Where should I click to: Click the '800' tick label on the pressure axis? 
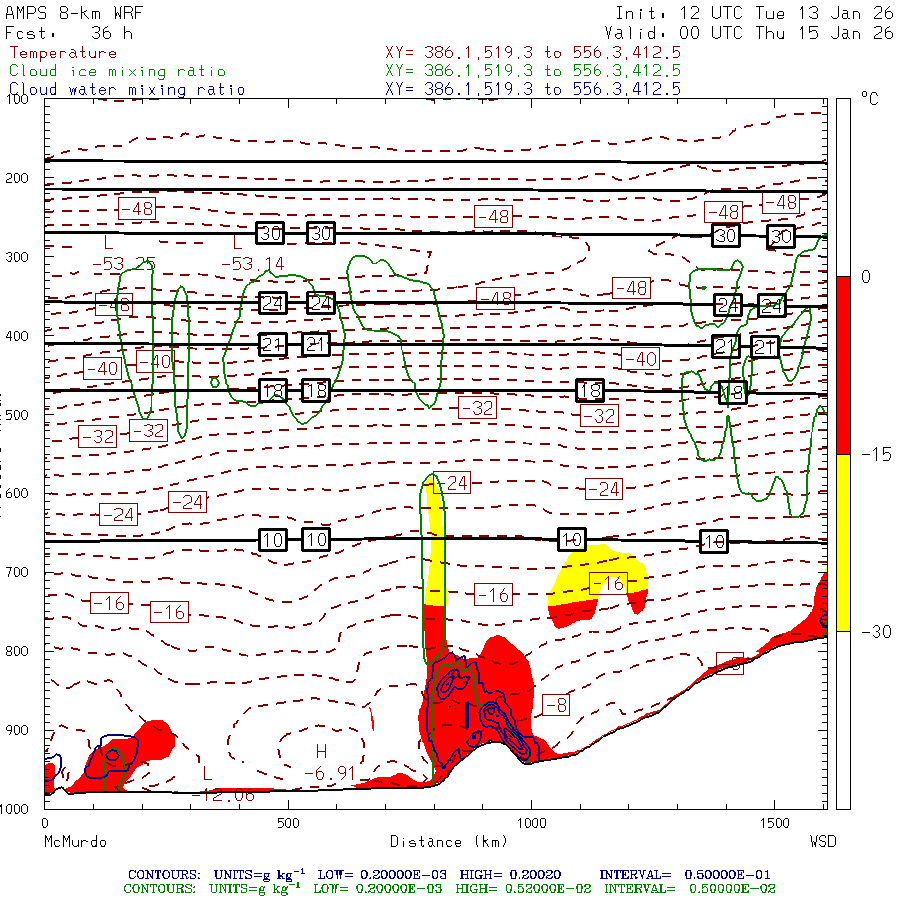pos(17,651)
